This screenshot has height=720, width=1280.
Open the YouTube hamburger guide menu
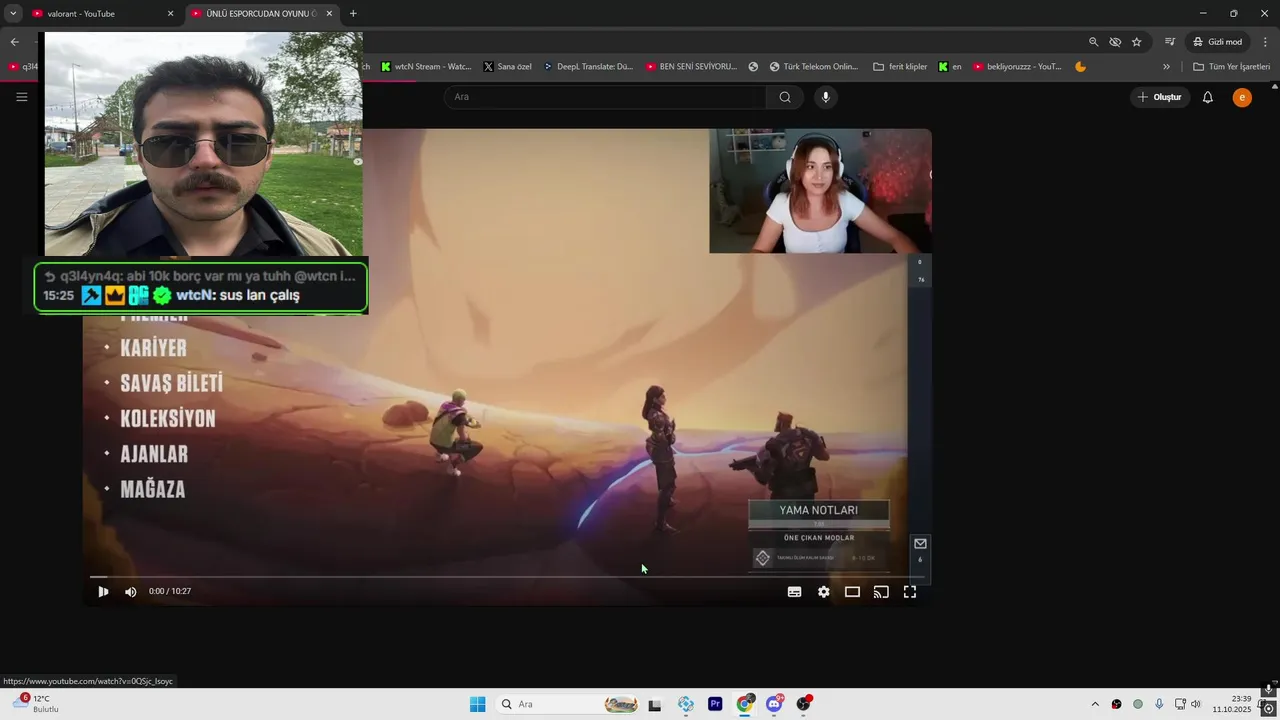pyautogui.click(x=21, y=97)
